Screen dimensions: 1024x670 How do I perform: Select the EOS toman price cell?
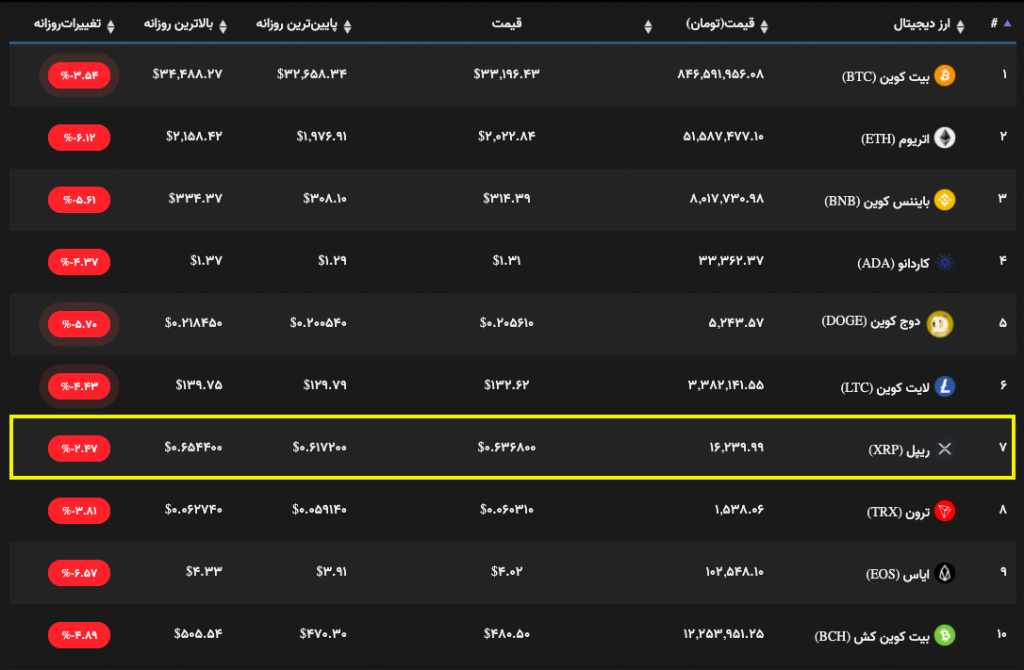click(734, 571)
